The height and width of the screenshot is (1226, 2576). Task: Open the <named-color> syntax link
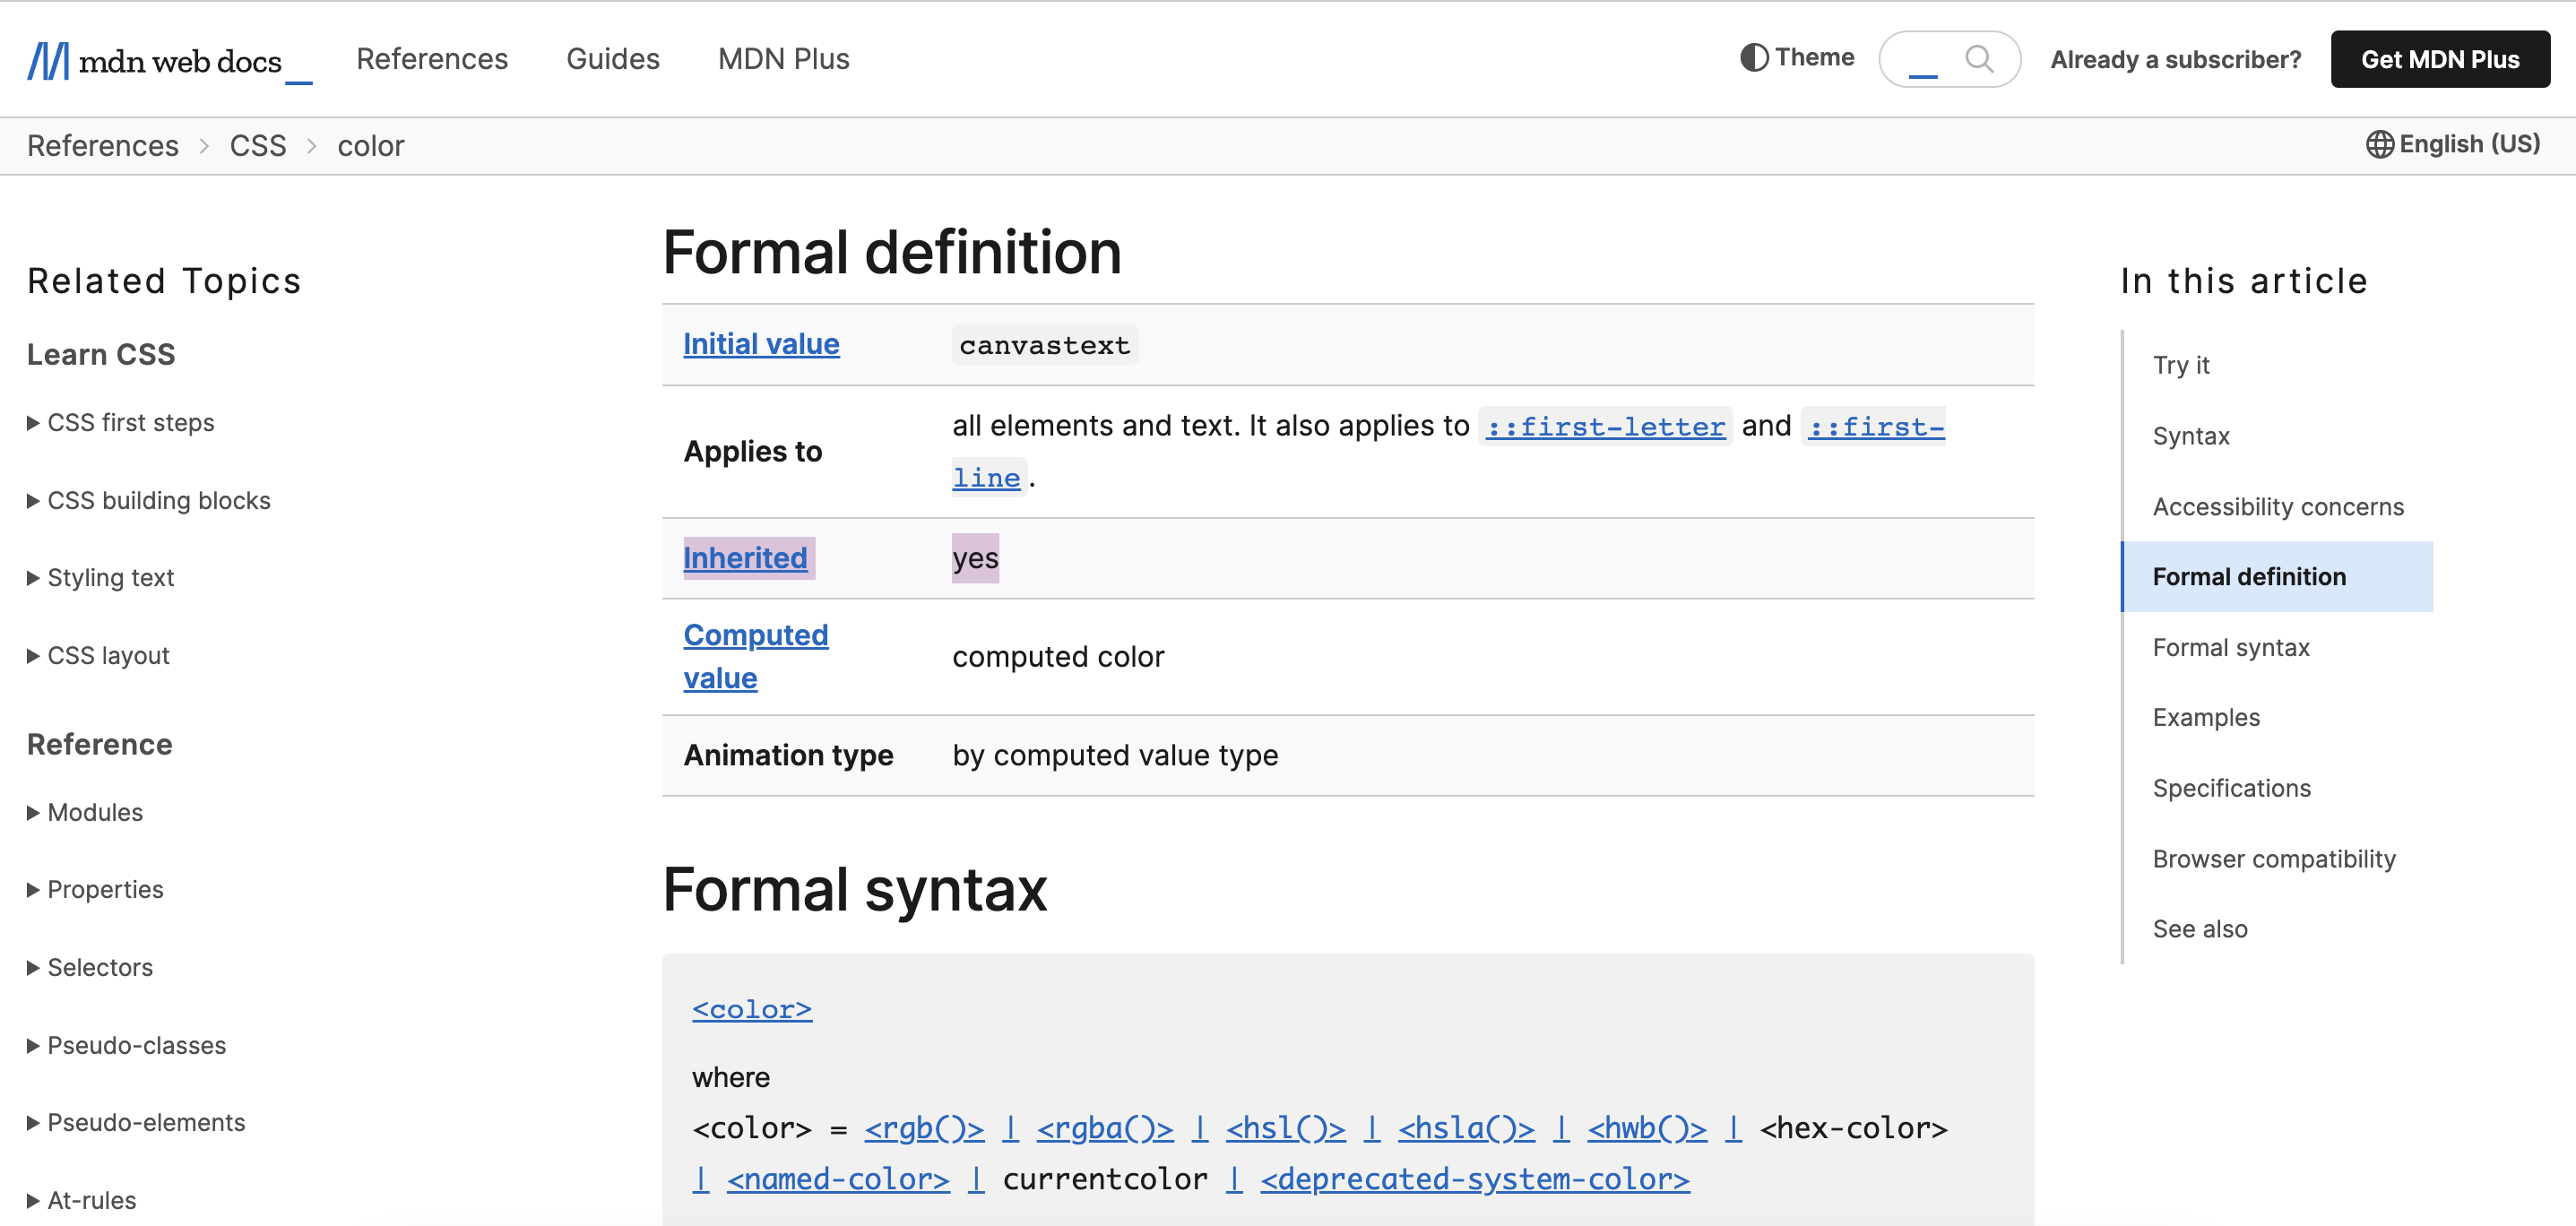(838, 1180)
